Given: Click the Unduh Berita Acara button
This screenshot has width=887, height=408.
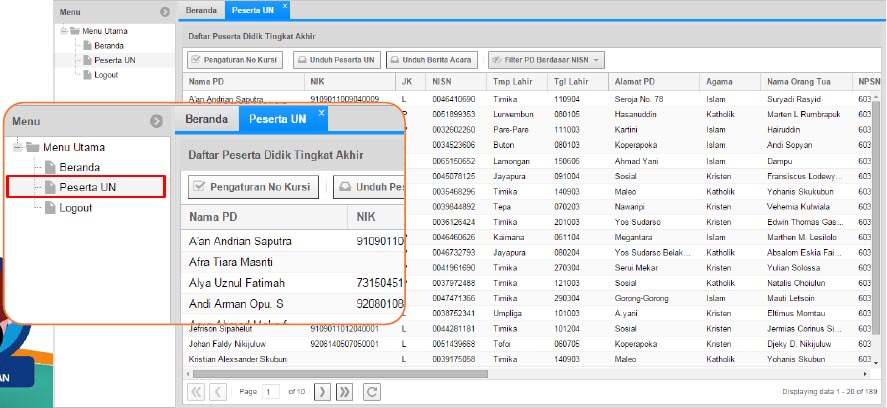Looking at the screenshot, I should 432,60.
